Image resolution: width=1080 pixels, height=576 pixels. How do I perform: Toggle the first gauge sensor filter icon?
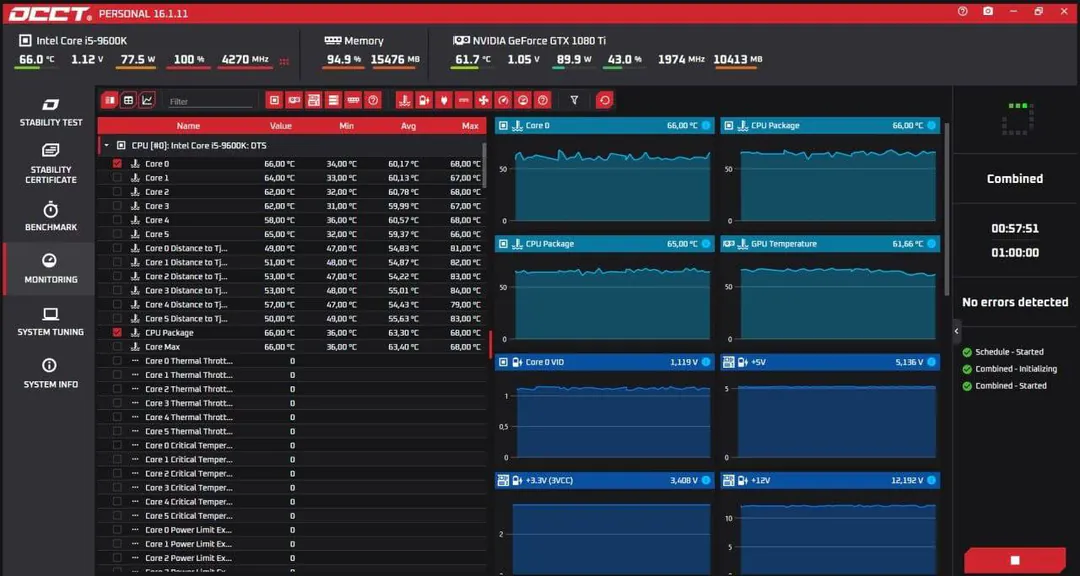click(503, 101)
